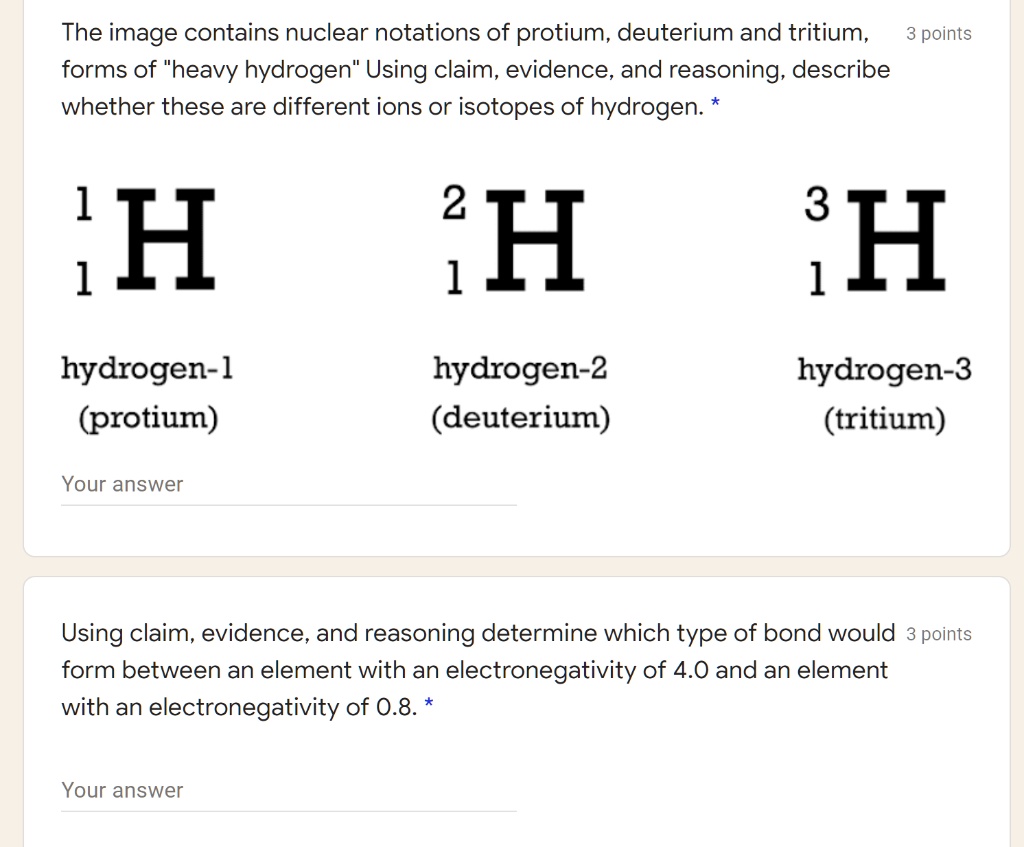
Task: Select the hydrogen-3 (tritium) caption text
Action: click(x=884, y=392)
